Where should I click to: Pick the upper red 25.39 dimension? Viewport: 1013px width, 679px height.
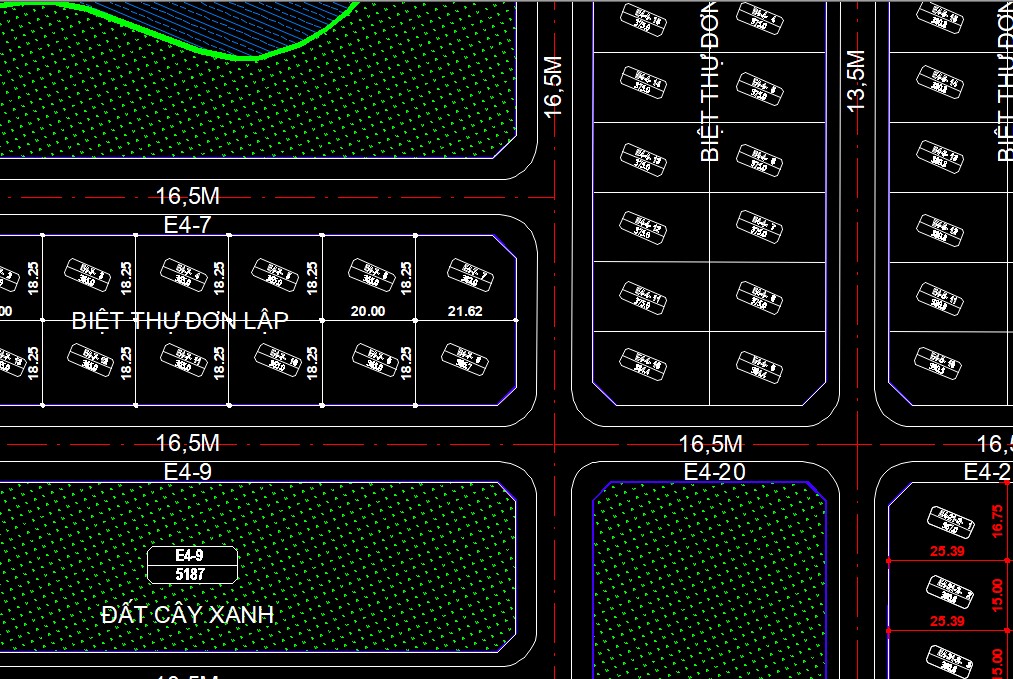click(x=947, y=551)
